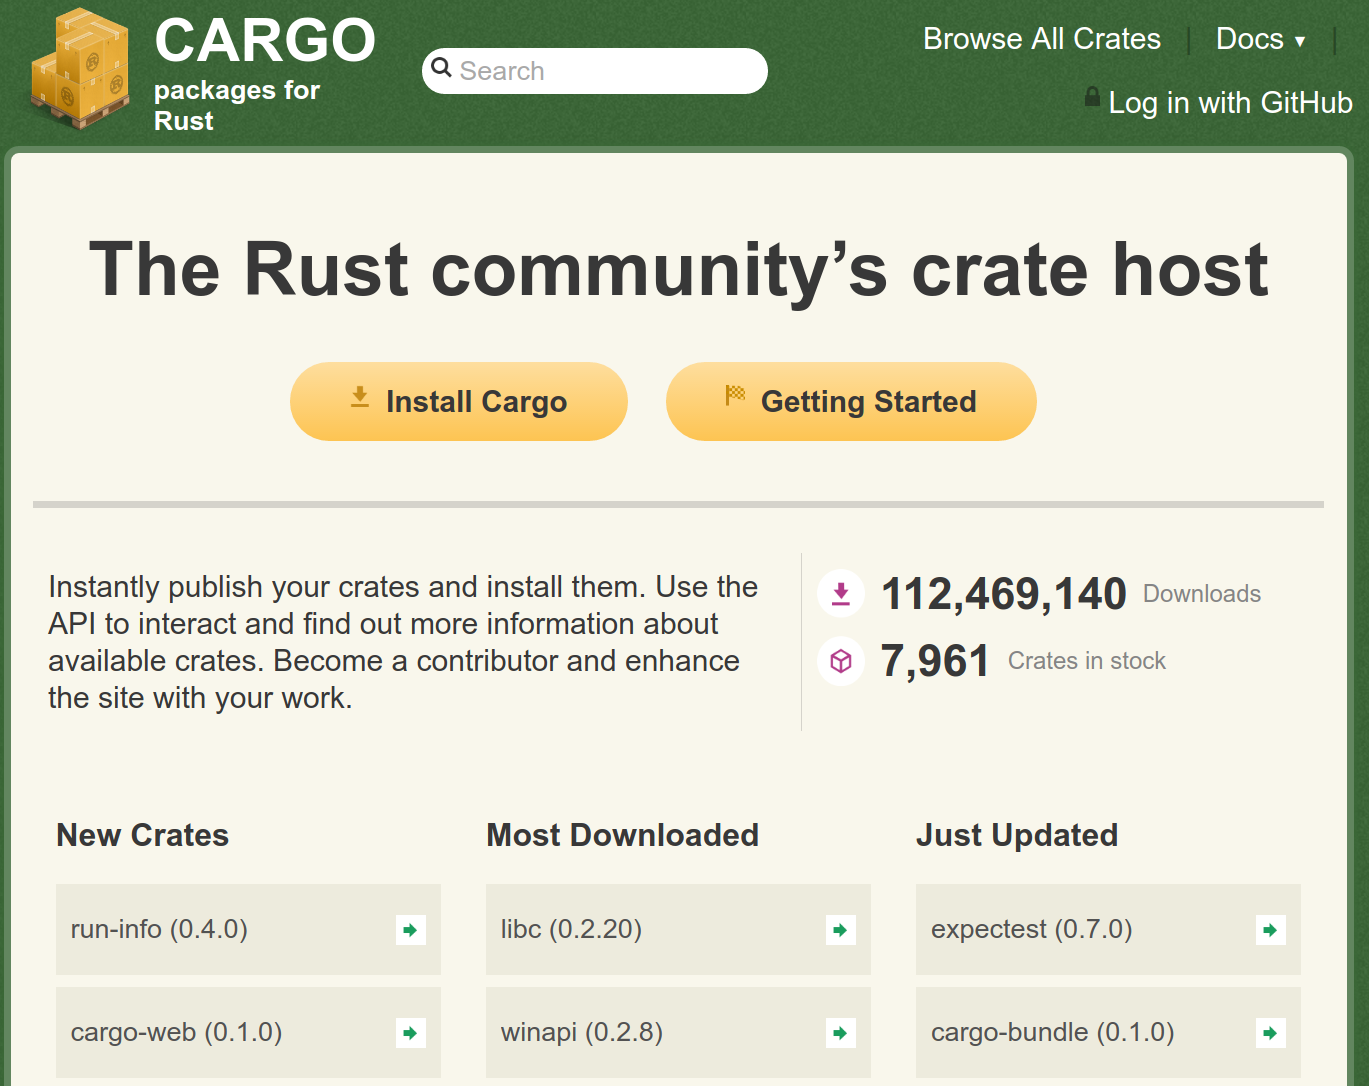Click the download icon on Install Cargo

click(x=360, y=397)
